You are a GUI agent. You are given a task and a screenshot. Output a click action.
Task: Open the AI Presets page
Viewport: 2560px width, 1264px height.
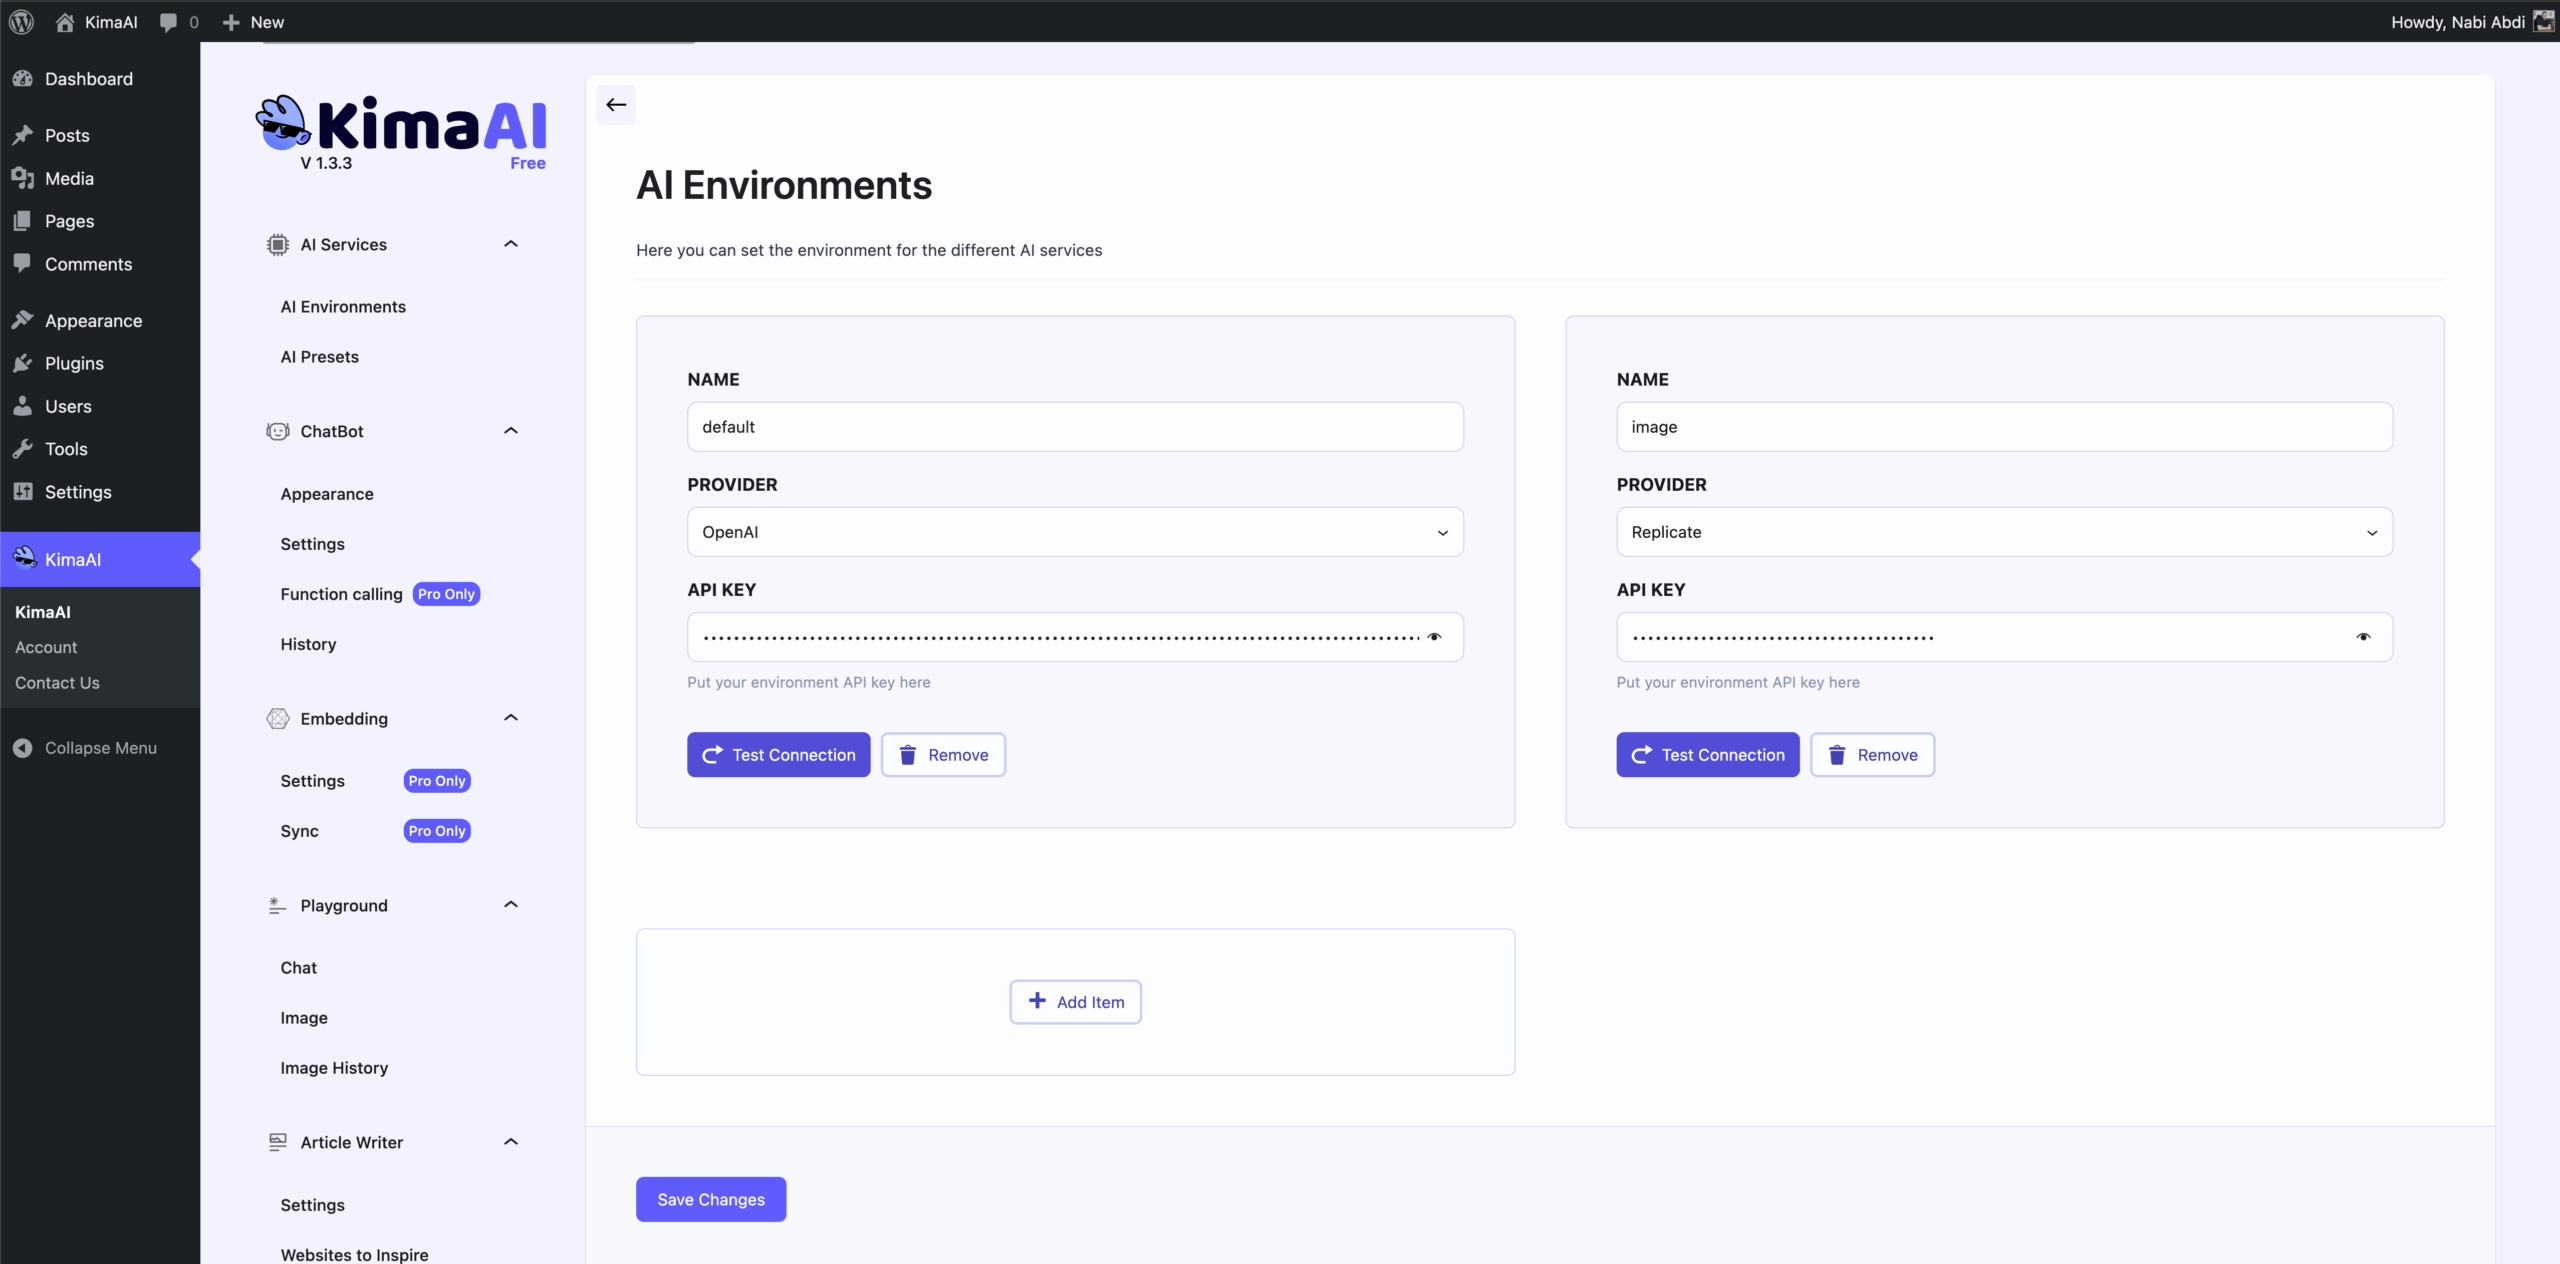pyautogui.click(x=318, y=356)
